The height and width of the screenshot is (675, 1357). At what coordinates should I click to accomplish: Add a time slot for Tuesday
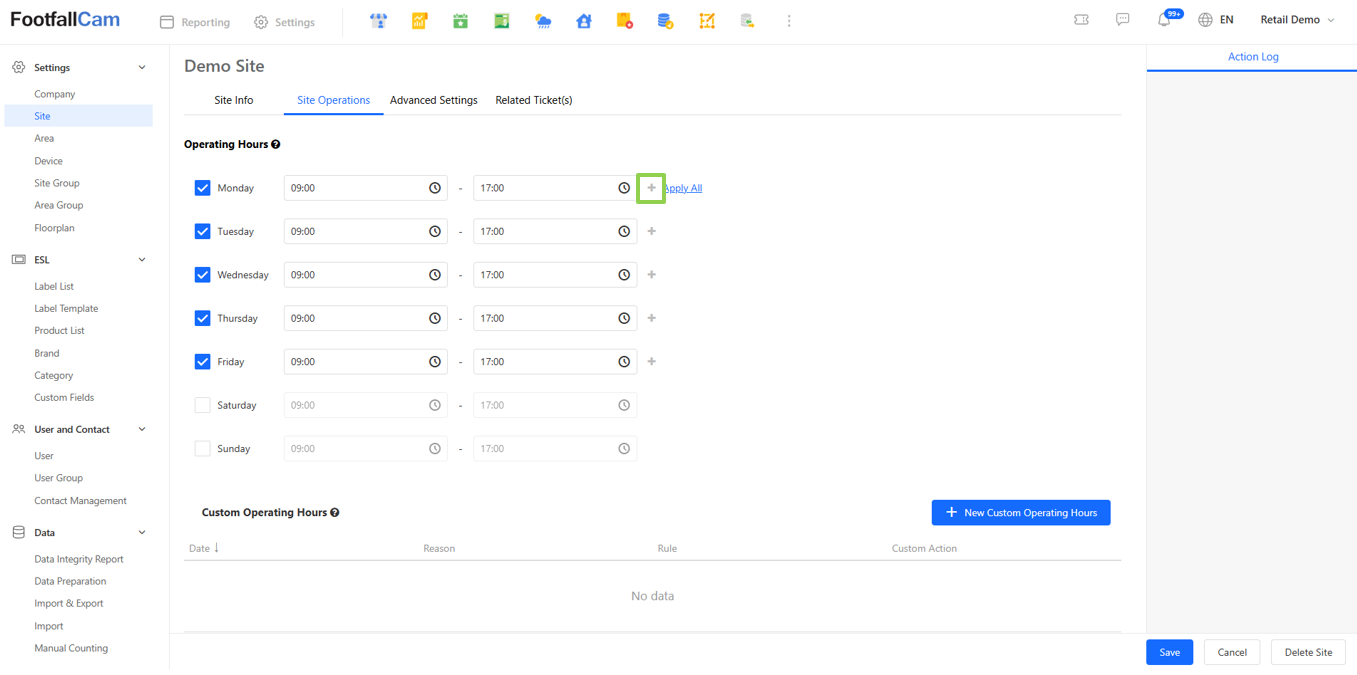[x=652, y=231]
